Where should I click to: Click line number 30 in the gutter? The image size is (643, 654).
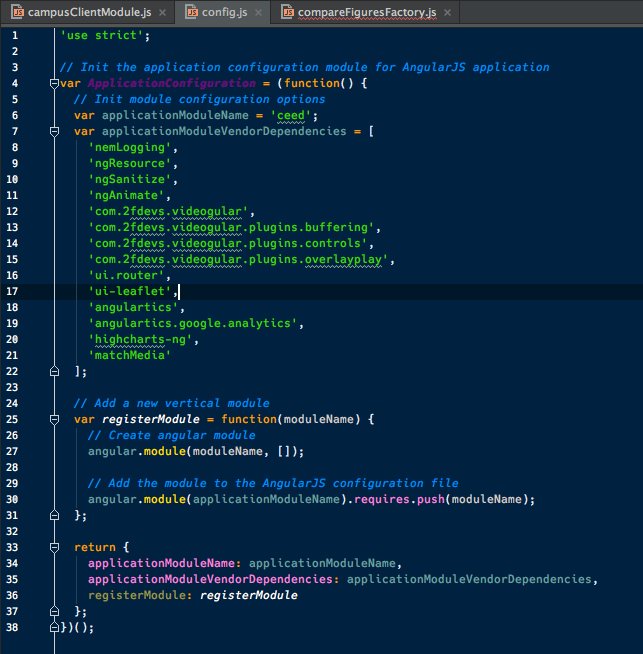(x=12, y=499)
